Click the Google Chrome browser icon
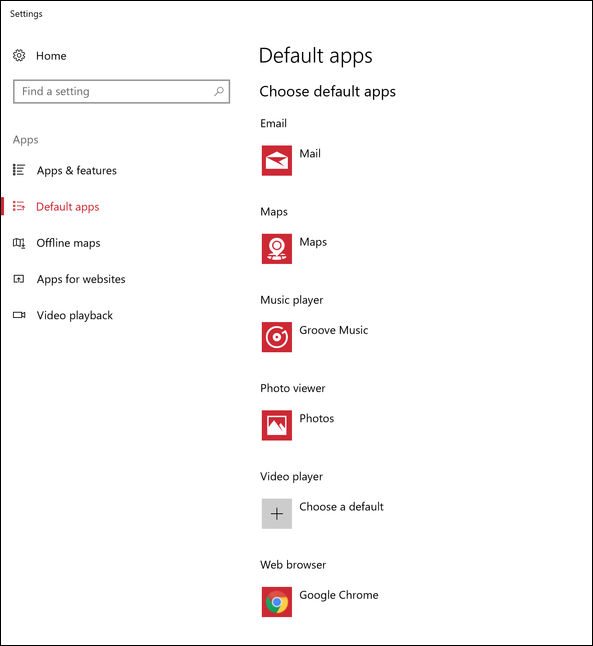 point(277,602)
